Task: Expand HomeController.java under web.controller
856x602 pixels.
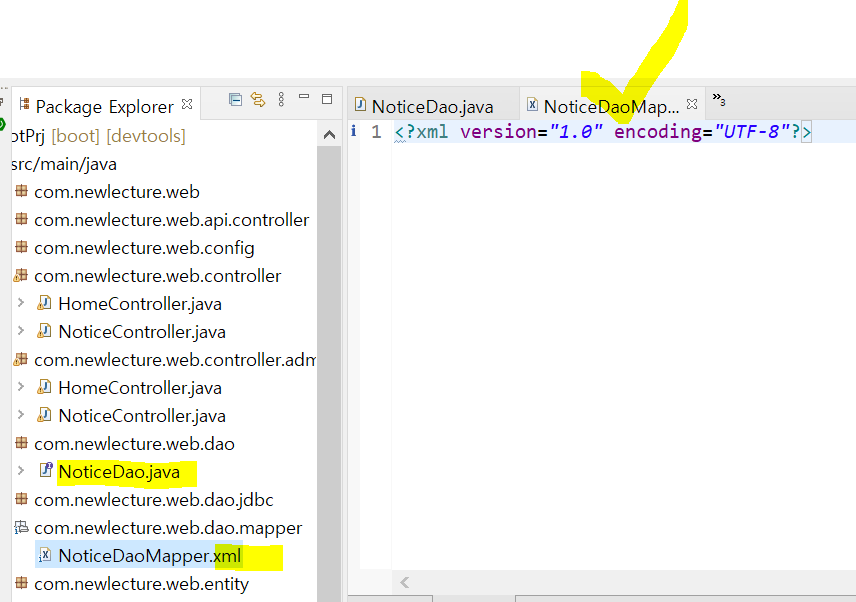Action: tap(21, 302)
